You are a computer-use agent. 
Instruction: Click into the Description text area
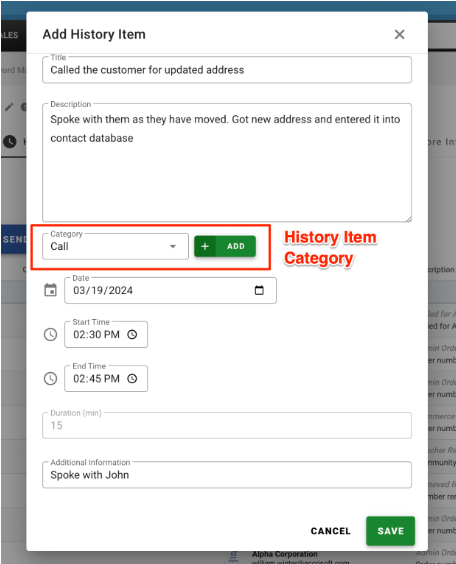tap(227, 163)
